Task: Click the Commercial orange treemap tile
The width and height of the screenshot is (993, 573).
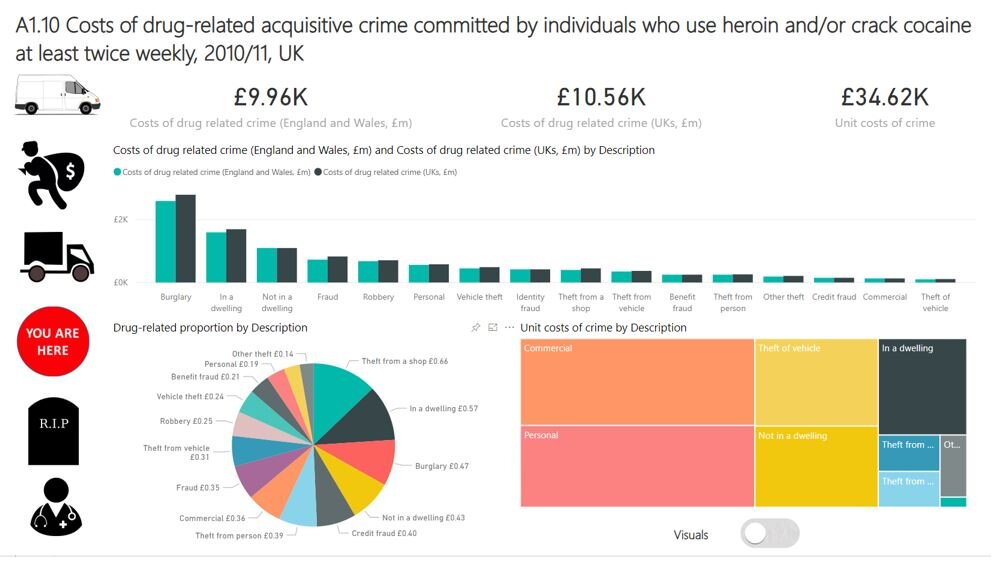Action: [637, 382]
